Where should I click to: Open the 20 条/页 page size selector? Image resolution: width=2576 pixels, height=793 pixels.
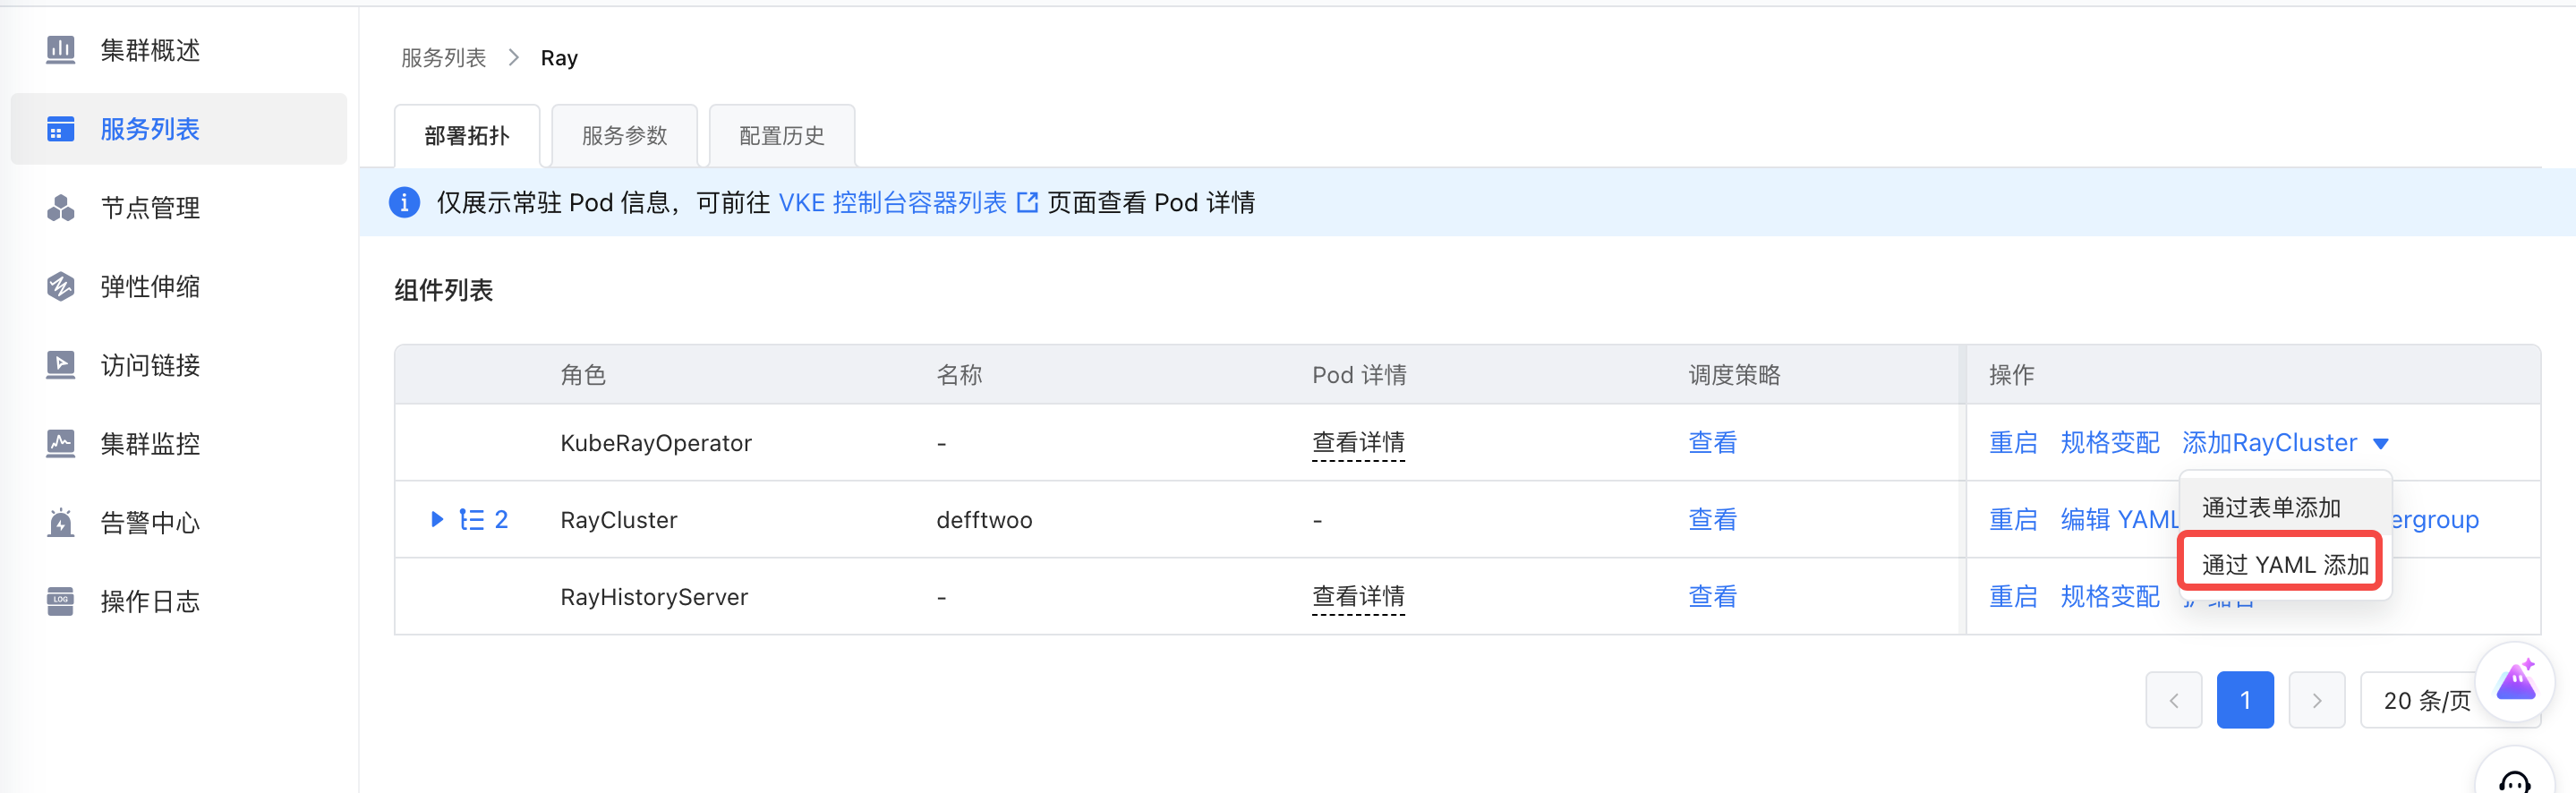click(x=2426, y=700)
